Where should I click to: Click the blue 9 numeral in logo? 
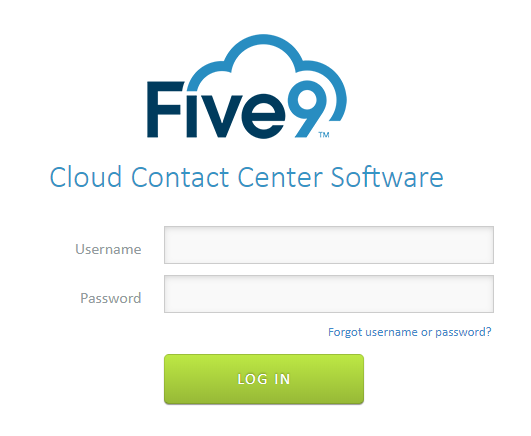[x=307, y=108]
